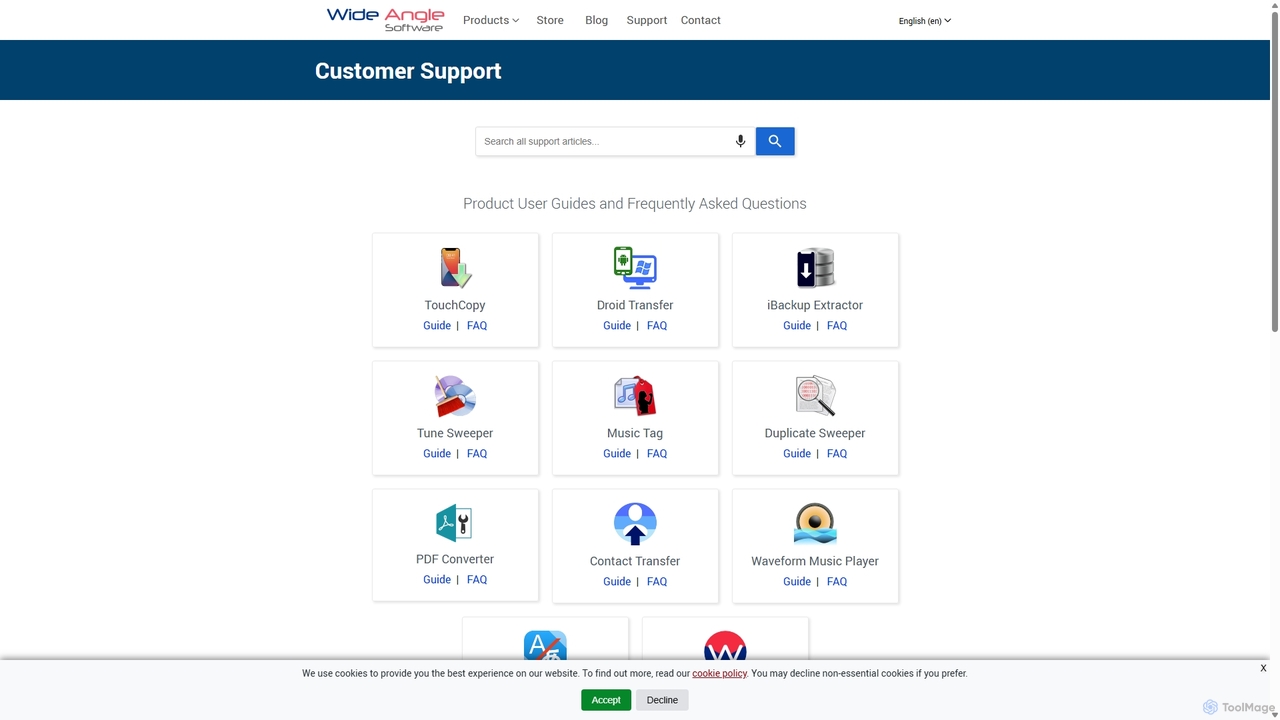Click the Duplicate Sweeper product name text
Viewport: 1280px width, 720px height.
tap(815, 433)
